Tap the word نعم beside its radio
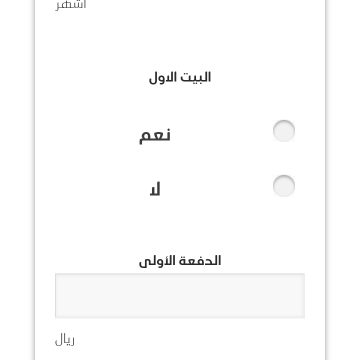The height and width of the screenshot is (360, 360). pos(155,136)
